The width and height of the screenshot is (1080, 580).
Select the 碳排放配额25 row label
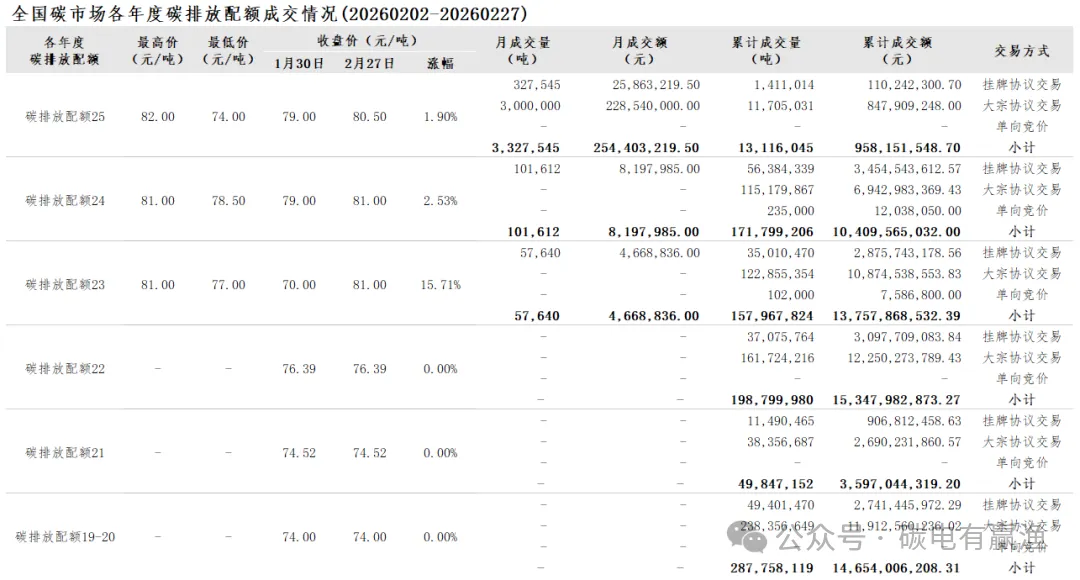point(65,117)
